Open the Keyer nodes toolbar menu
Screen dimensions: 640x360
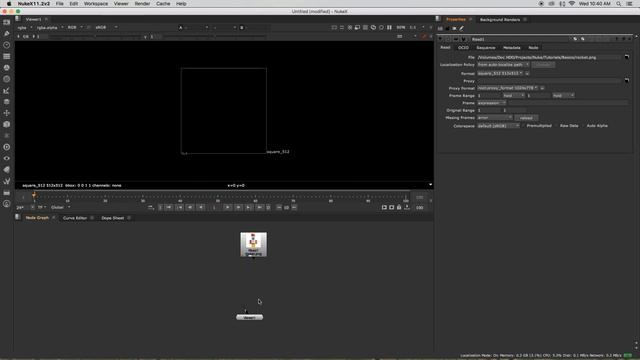(x=7, y=91)
